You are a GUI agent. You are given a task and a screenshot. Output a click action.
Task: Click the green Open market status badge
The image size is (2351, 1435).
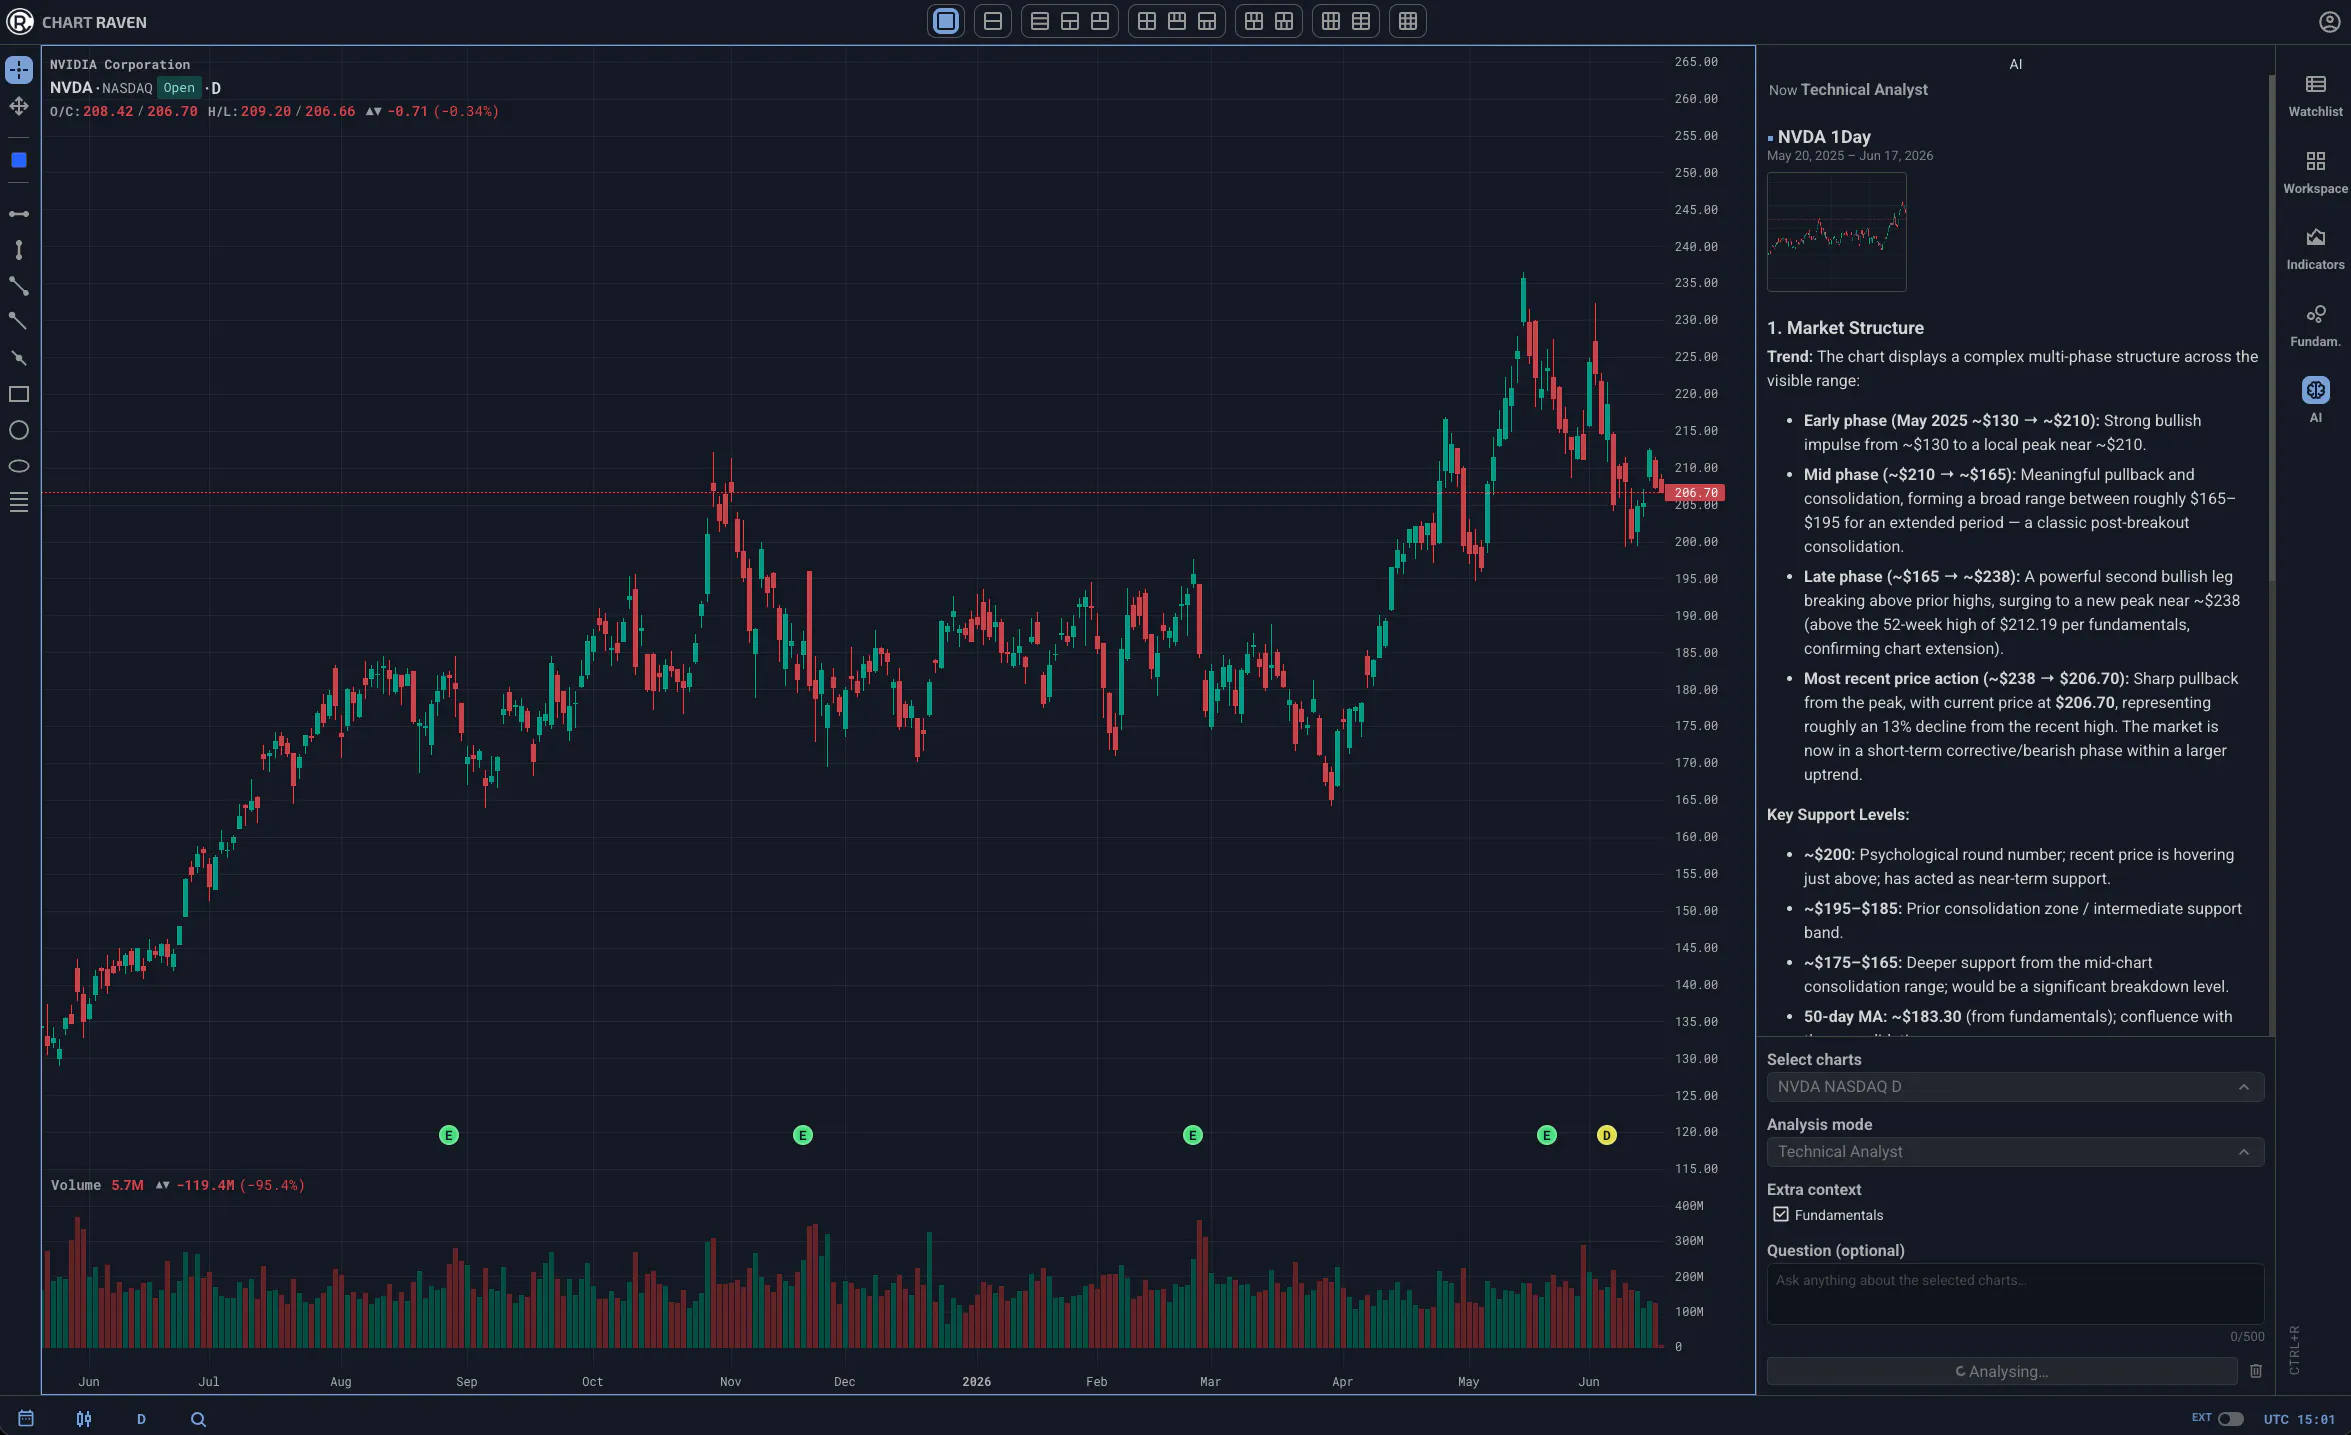[179, 88]
